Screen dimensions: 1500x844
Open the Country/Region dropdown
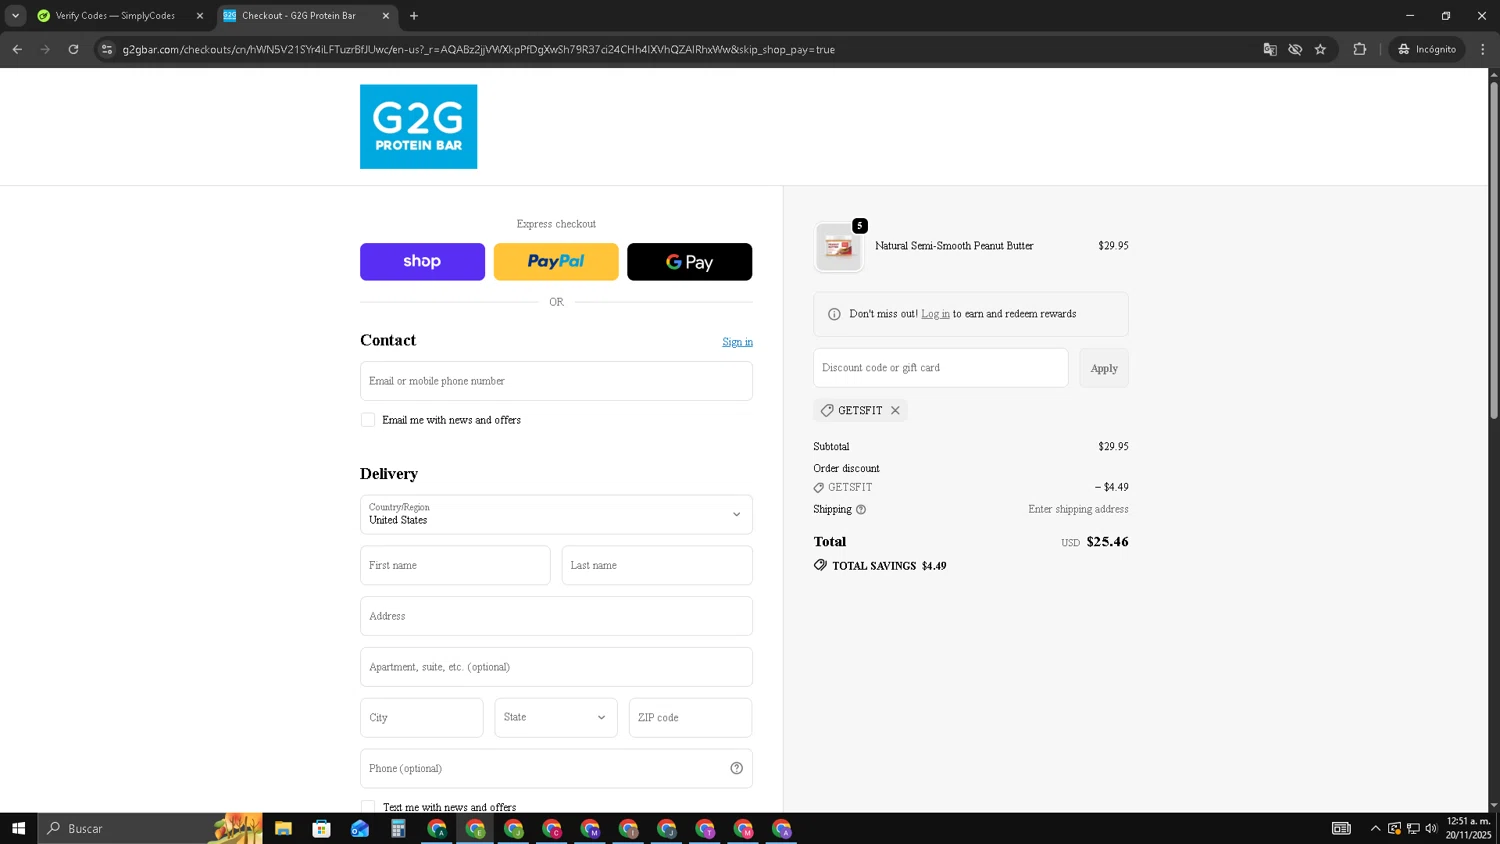(x=556, y=514)
